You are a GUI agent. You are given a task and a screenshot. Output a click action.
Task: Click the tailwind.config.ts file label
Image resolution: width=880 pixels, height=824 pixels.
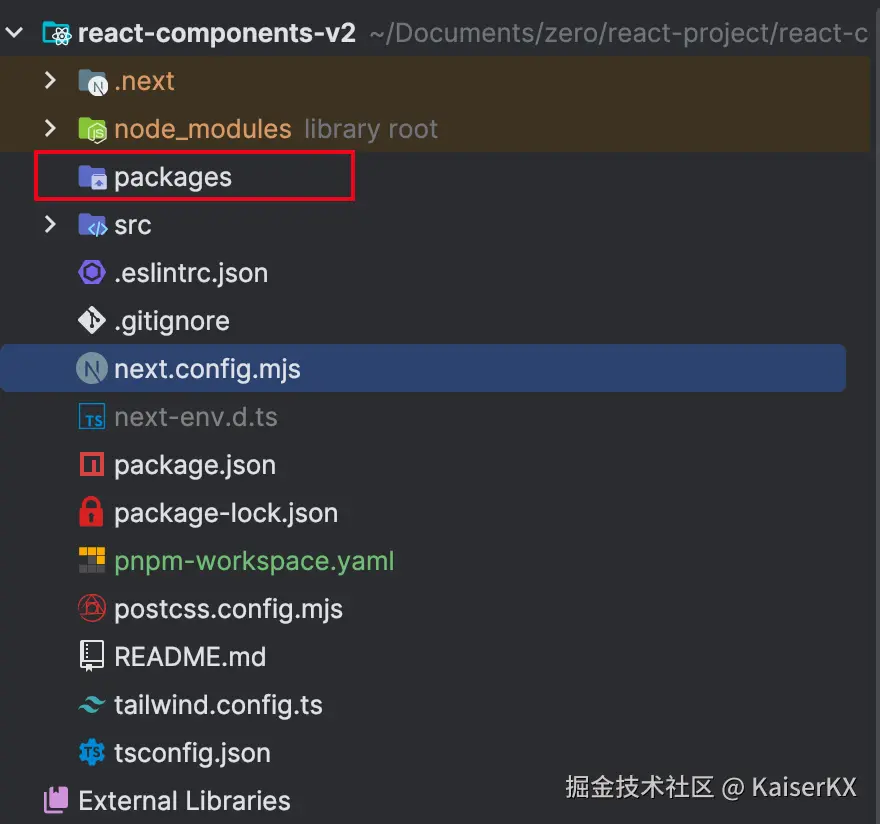point(218,705)
